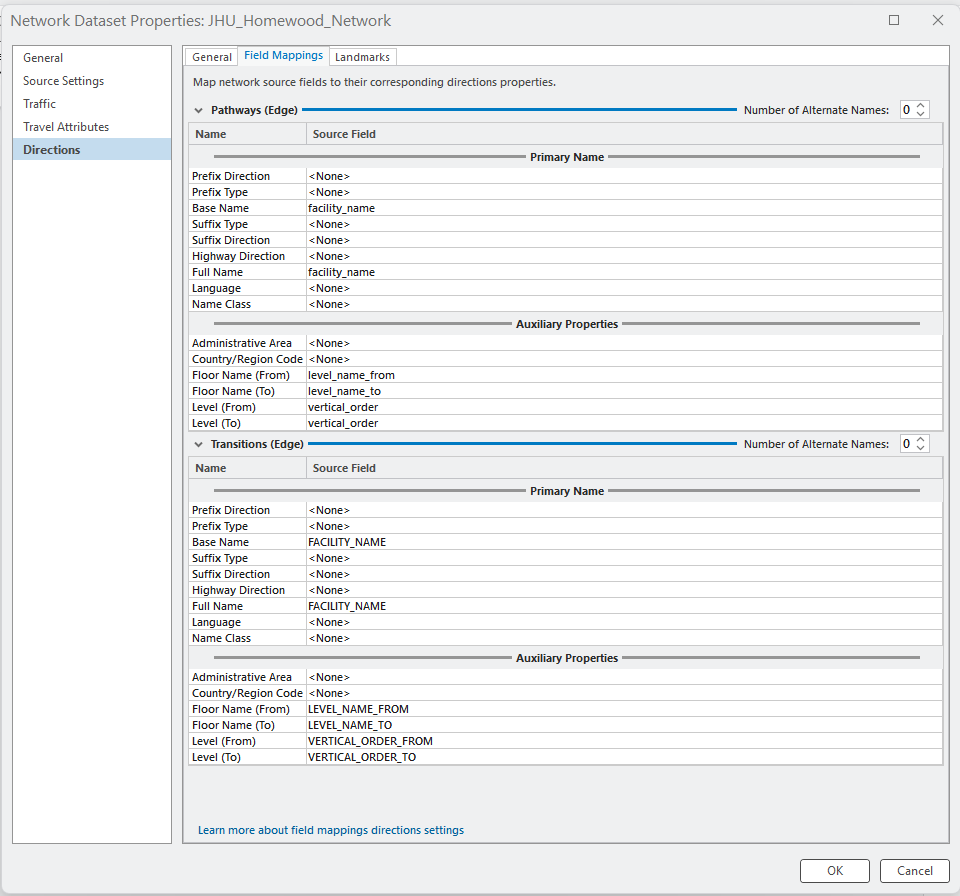Image resolution: width=960 pixels, height=896 pixels.
Task: Click Transitions Number of Alternate Names field
Action: [907, 444]
